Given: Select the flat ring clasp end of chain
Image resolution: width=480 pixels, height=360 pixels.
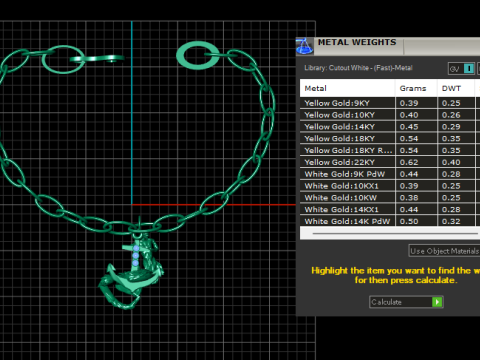Looking at the screenshot, I should click(198, 55).
